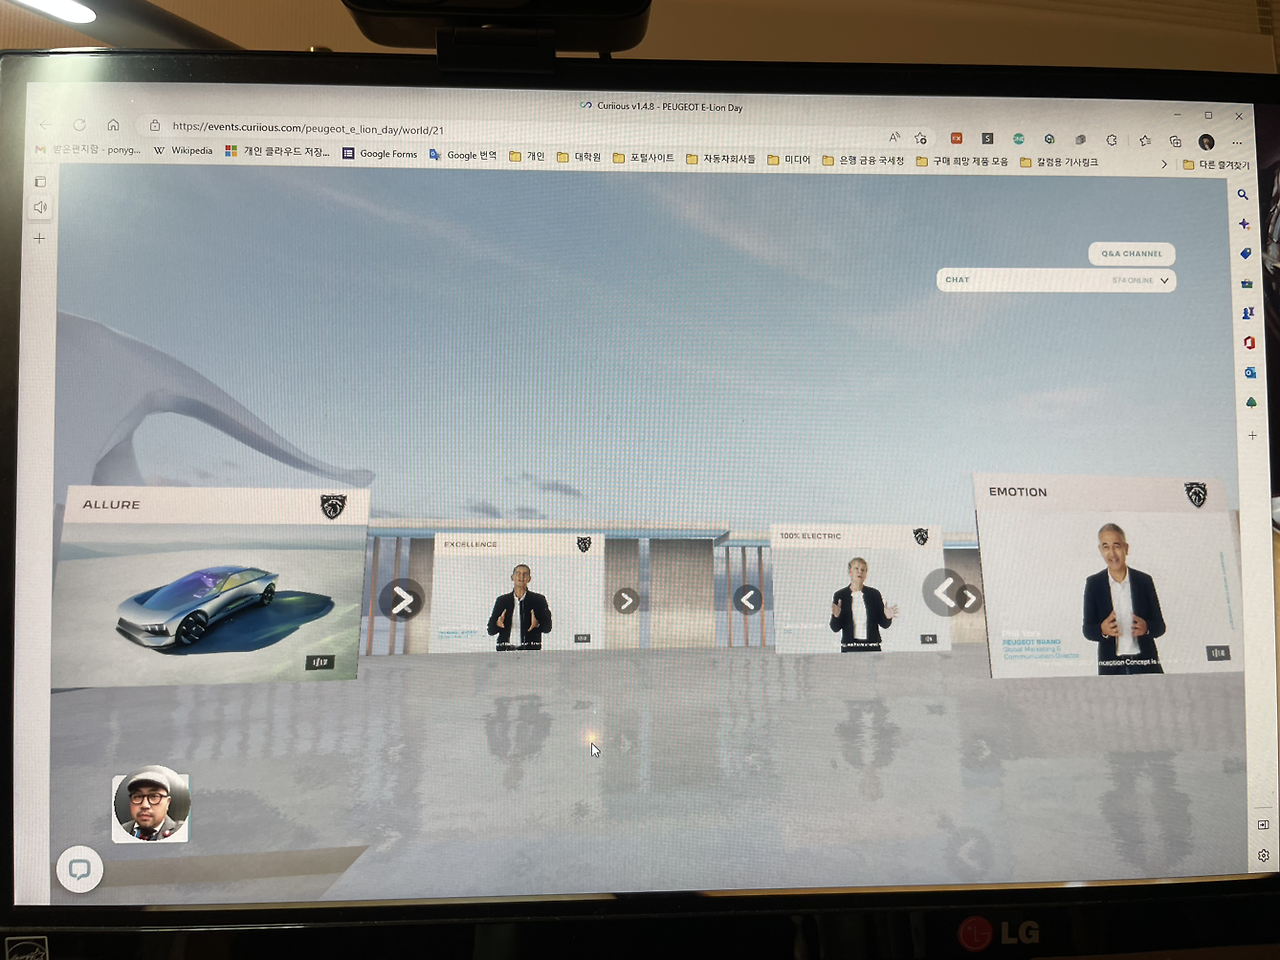Expand the 구매 희망 제품 모음 folder
The image size is (1280, 960).
(962, 161)
